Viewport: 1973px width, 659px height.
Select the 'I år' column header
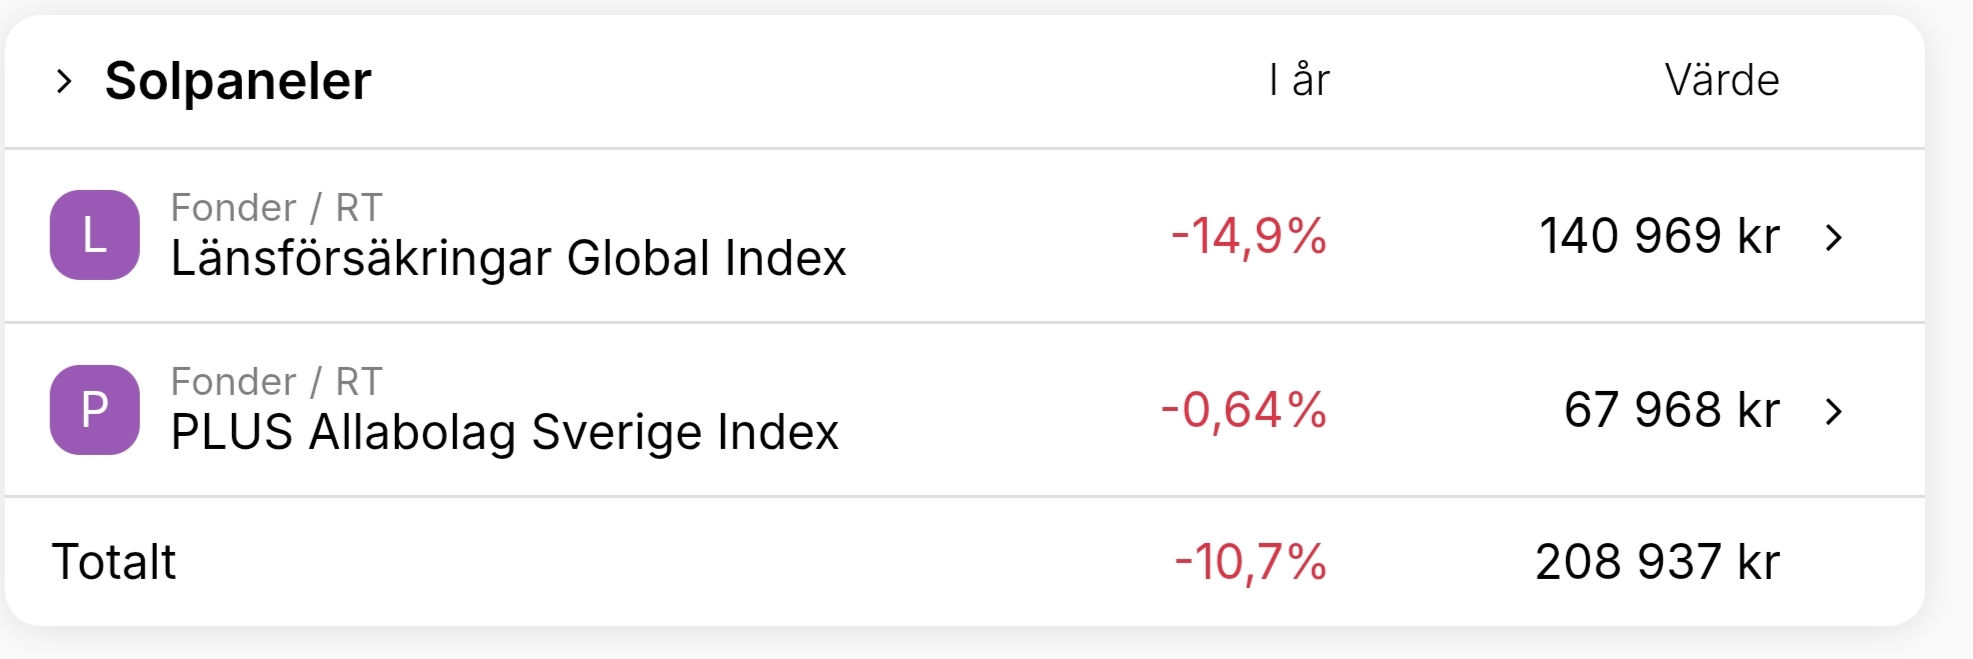1299,80
